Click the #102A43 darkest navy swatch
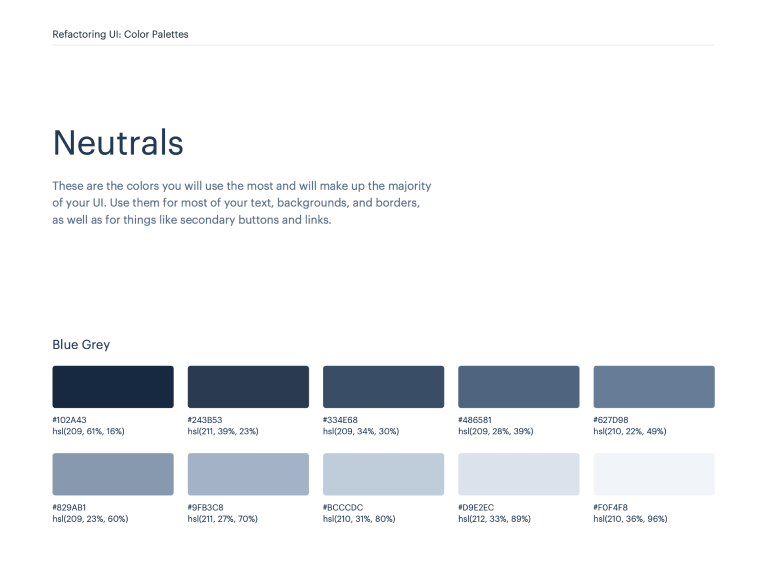Viewport: 768px width, 576px height. (113, 387)
